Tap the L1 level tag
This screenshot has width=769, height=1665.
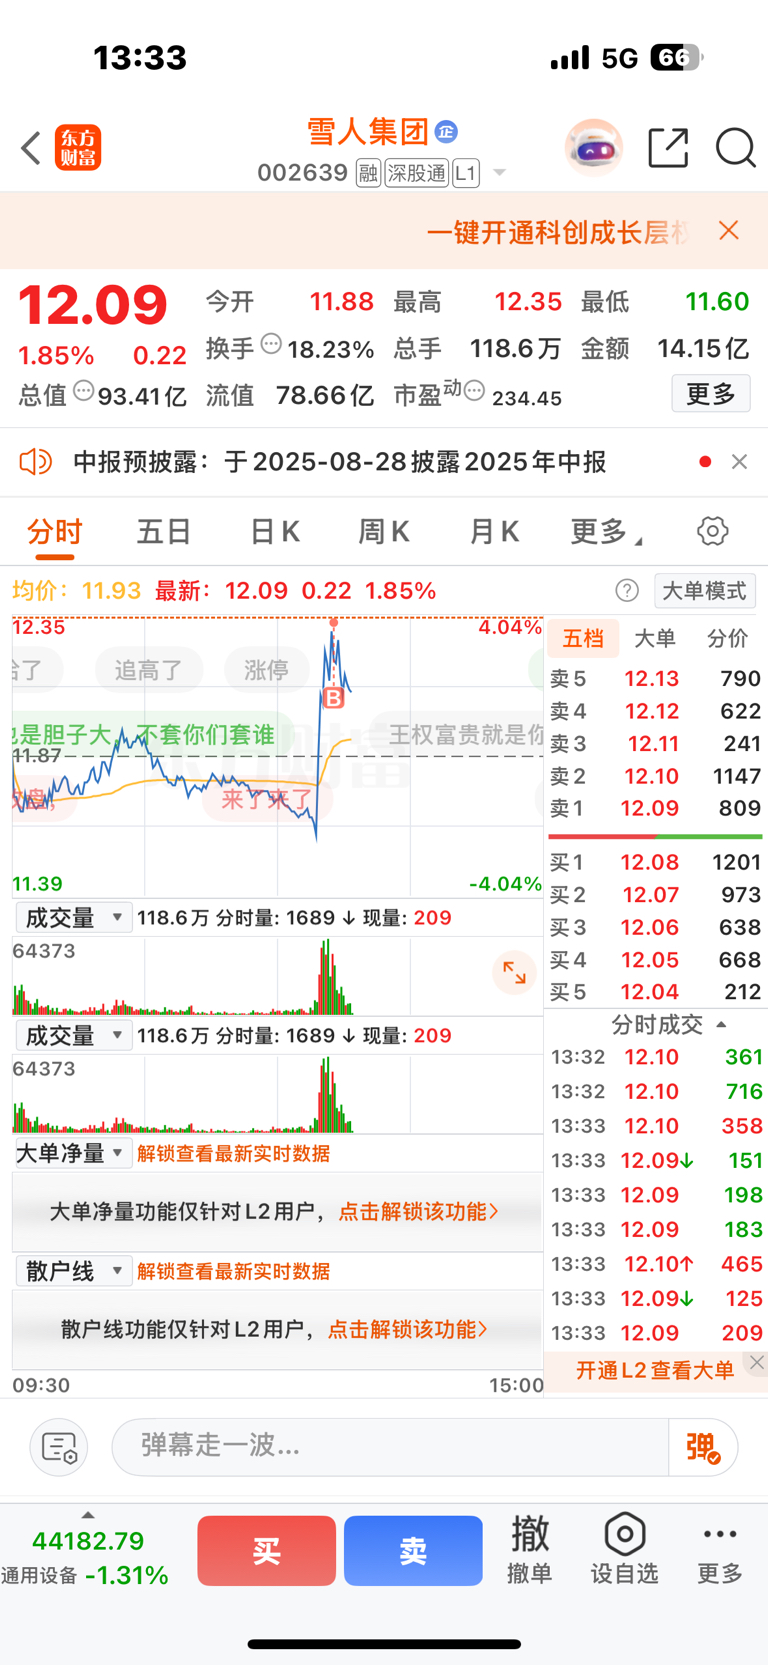pos(466,173)
